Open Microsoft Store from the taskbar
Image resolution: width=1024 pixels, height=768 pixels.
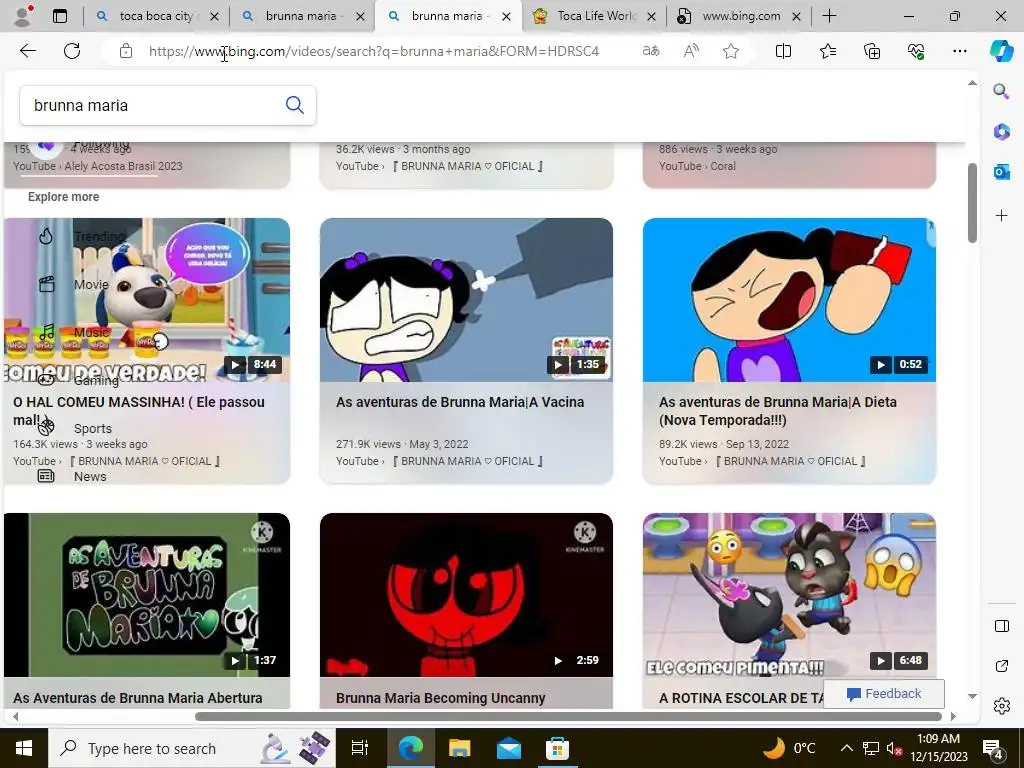coord(557,748)
